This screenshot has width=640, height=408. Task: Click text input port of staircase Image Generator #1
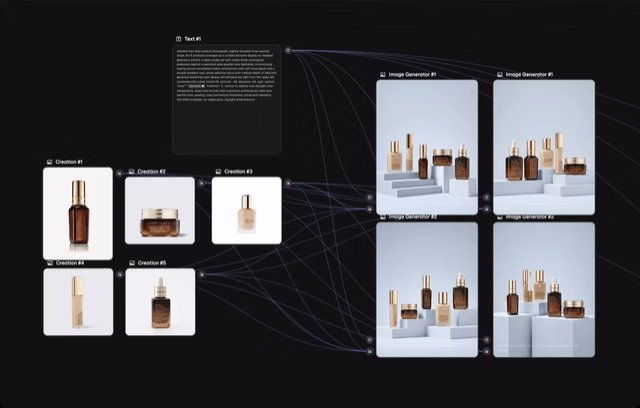point(369,197)
